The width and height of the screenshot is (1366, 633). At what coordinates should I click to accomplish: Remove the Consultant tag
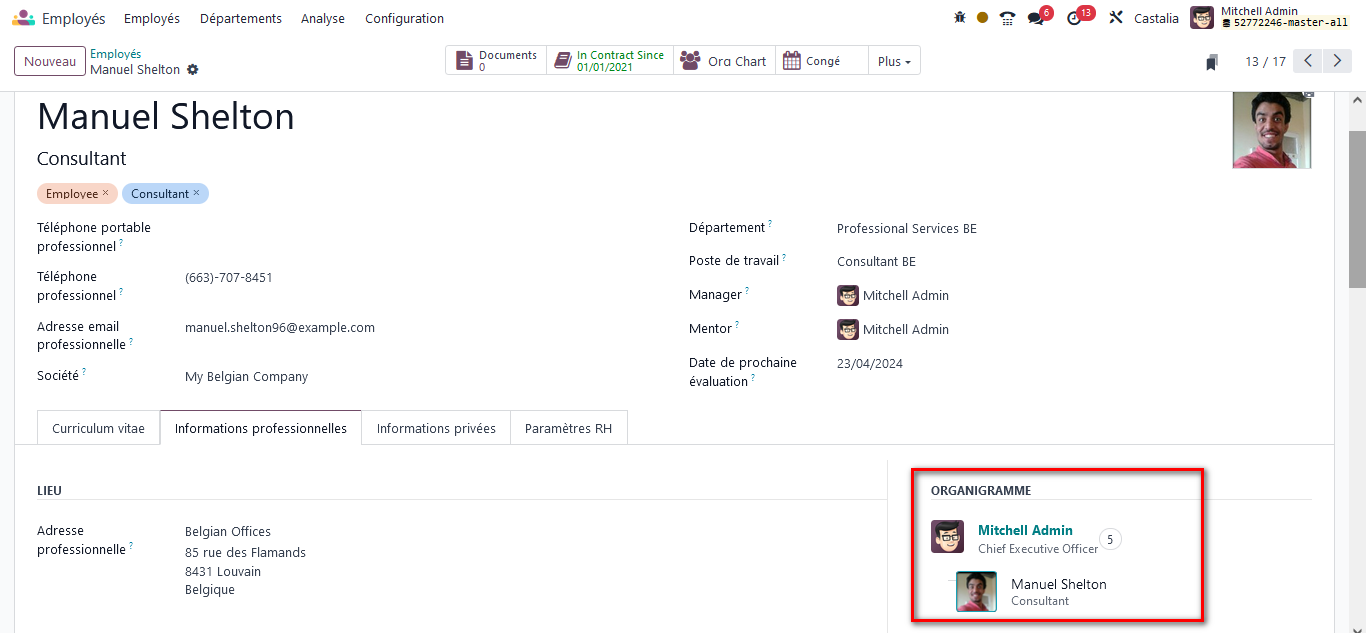tap(197, 192)
